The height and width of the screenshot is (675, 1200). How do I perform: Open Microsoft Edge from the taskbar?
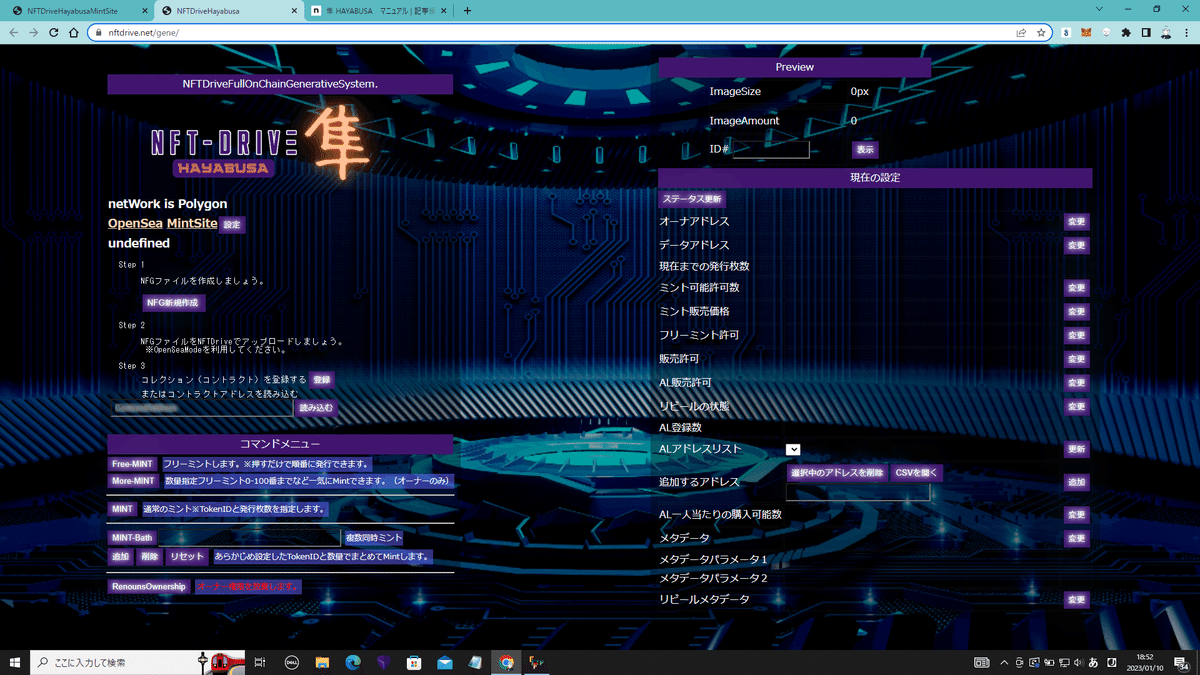point(353,662)
